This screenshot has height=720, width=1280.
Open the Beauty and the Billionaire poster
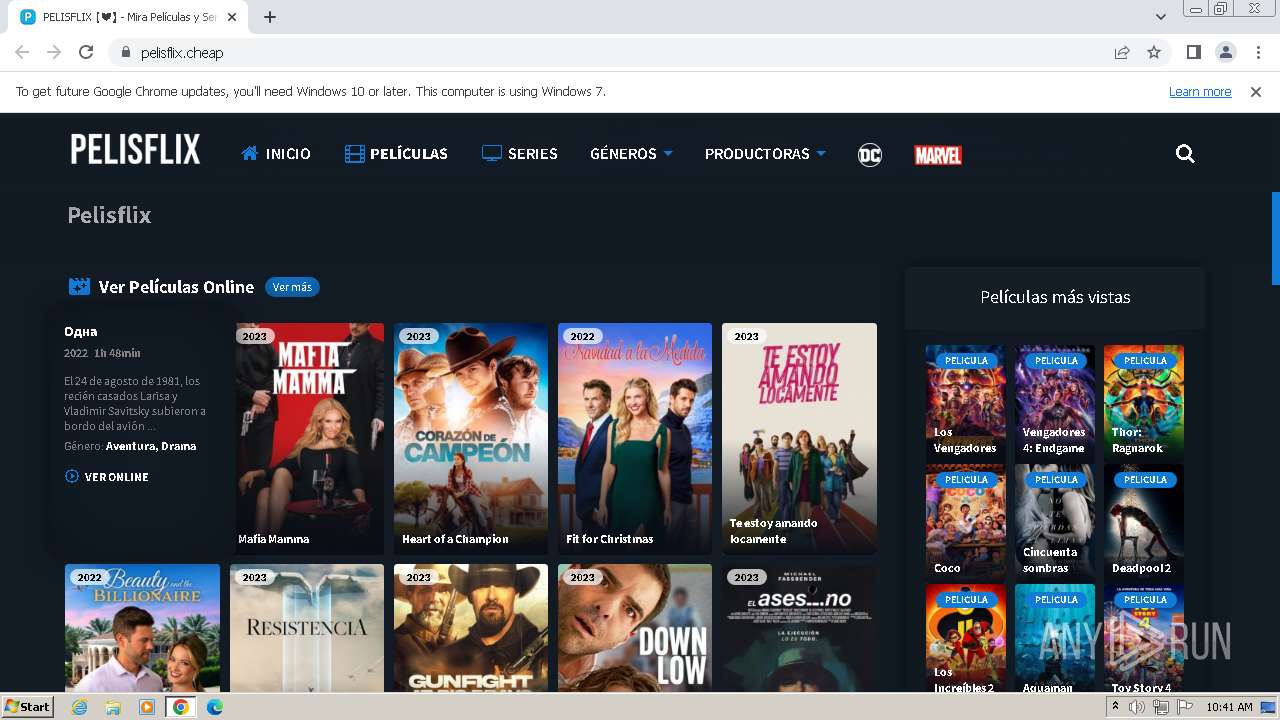143,628
